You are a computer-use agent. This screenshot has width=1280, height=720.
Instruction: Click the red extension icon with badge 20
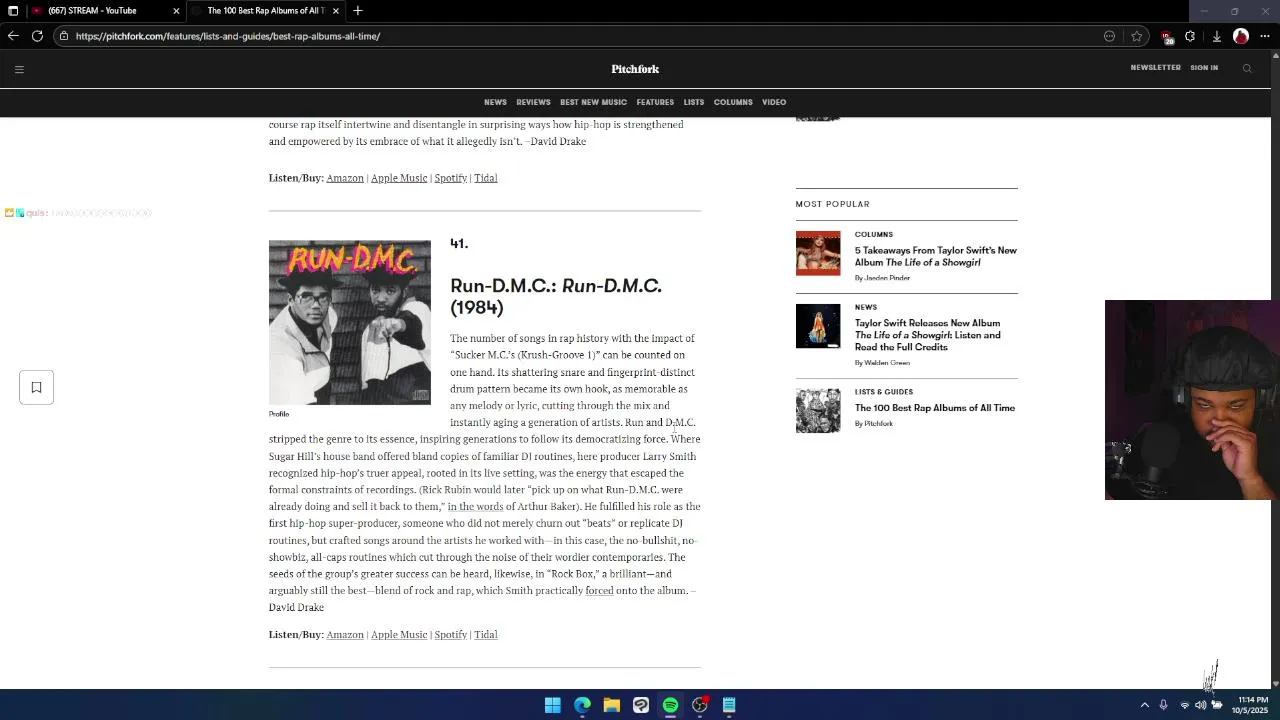coord(1167,37)
